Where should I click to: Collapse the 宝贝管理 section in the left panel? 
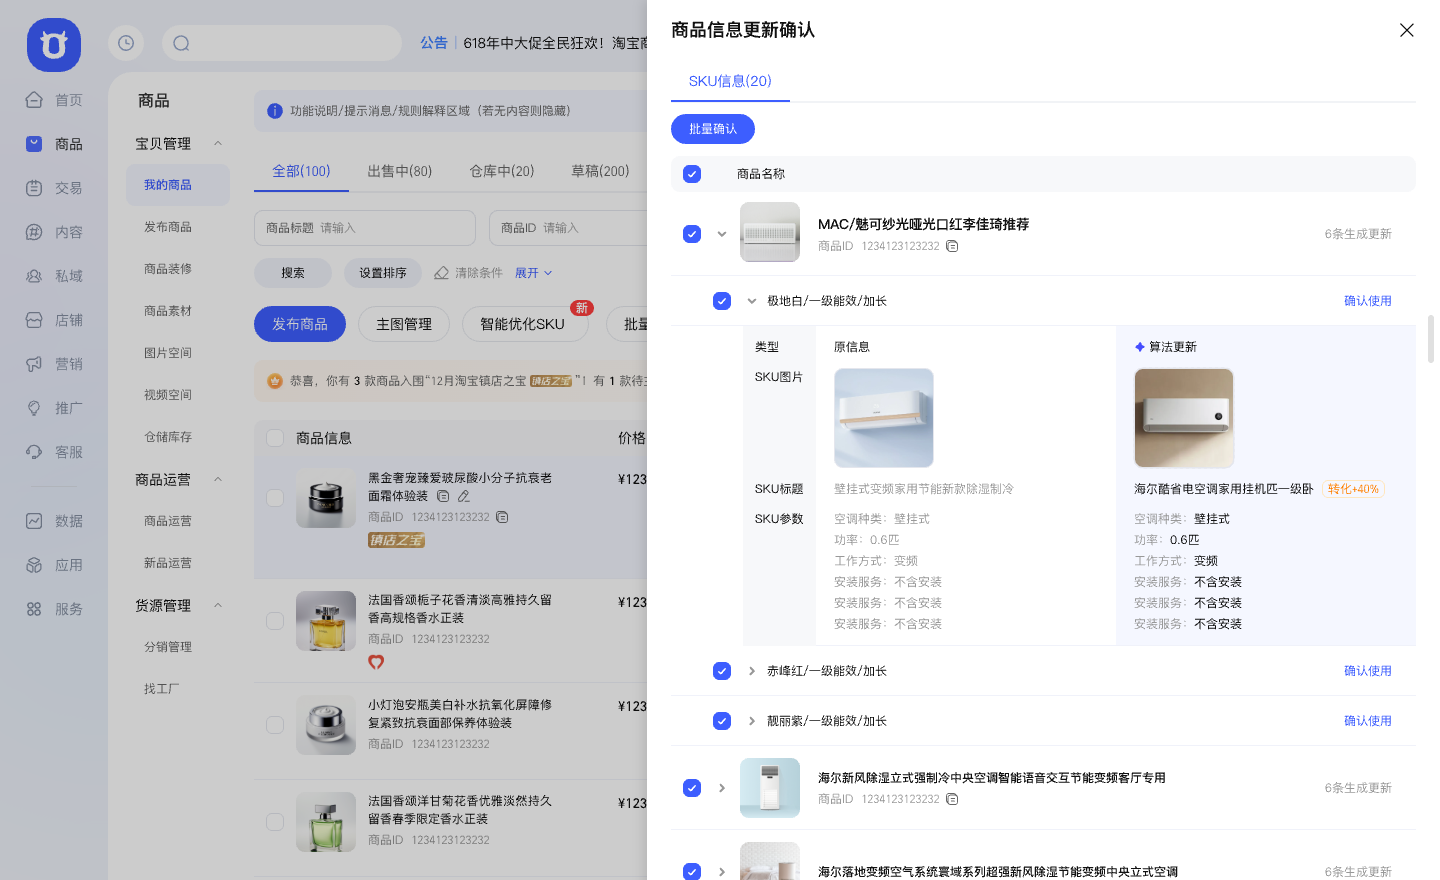pos(218,143)
